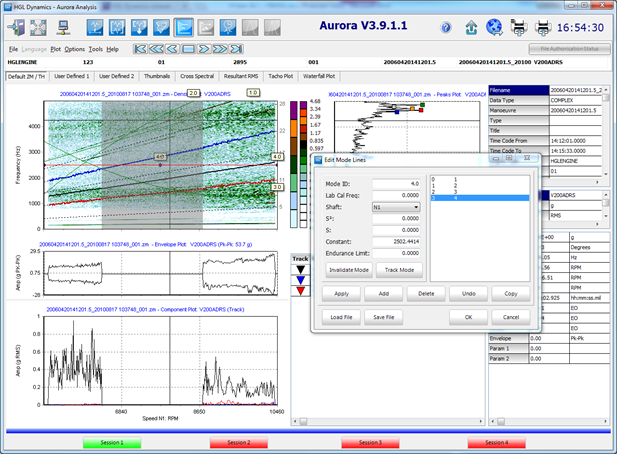Click the upload arrow icon

tap(471, 28)
